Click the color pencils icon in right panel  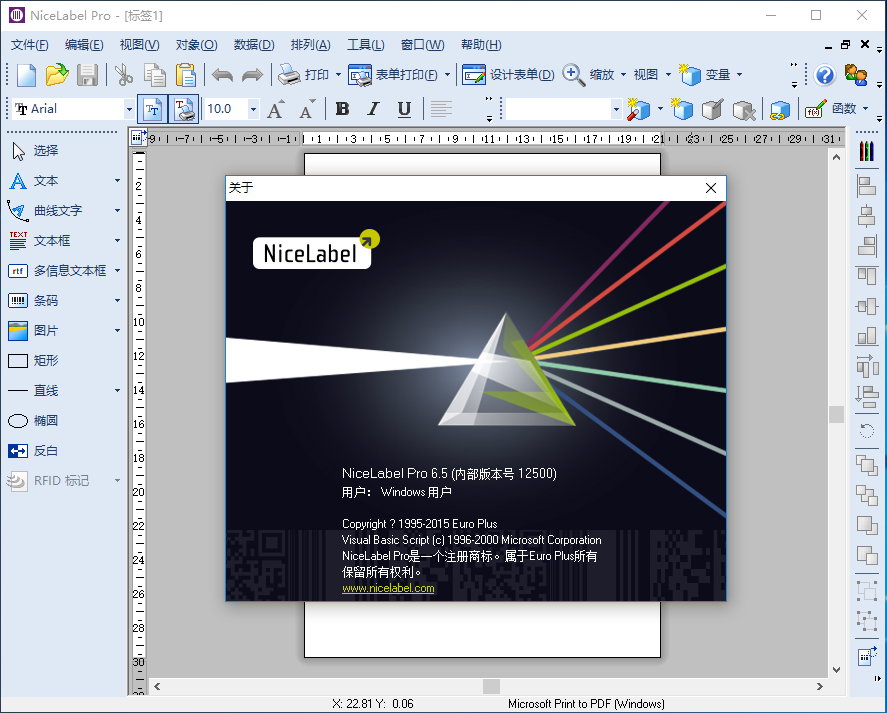866,151
